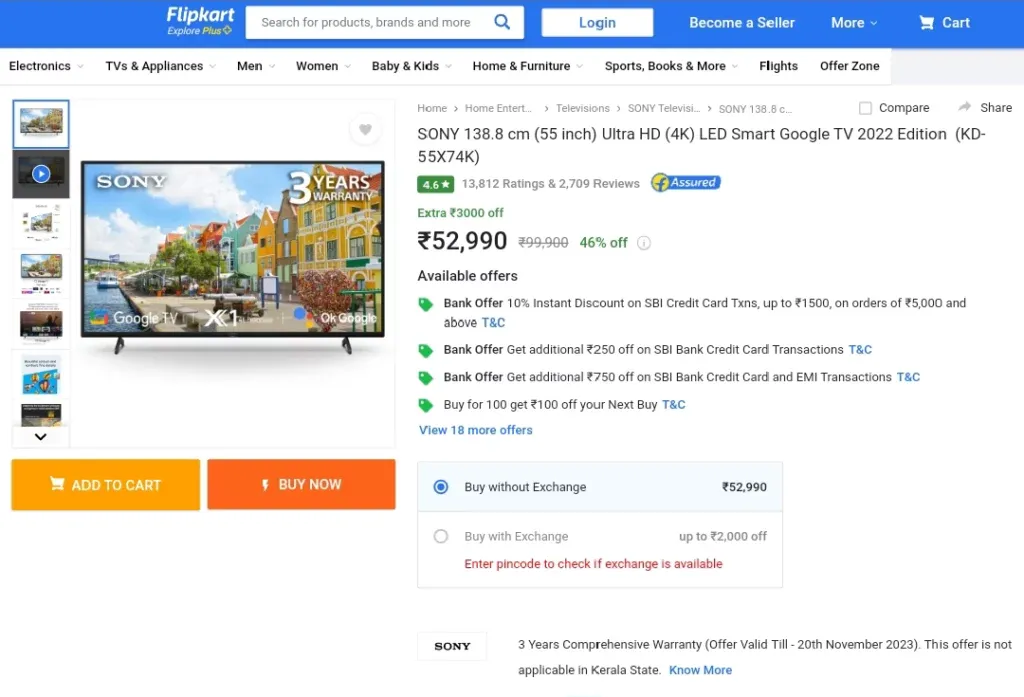Viewport: 1024px width, 697px height.
Task: Open Know More warranty link
Action: pos(700,670)
